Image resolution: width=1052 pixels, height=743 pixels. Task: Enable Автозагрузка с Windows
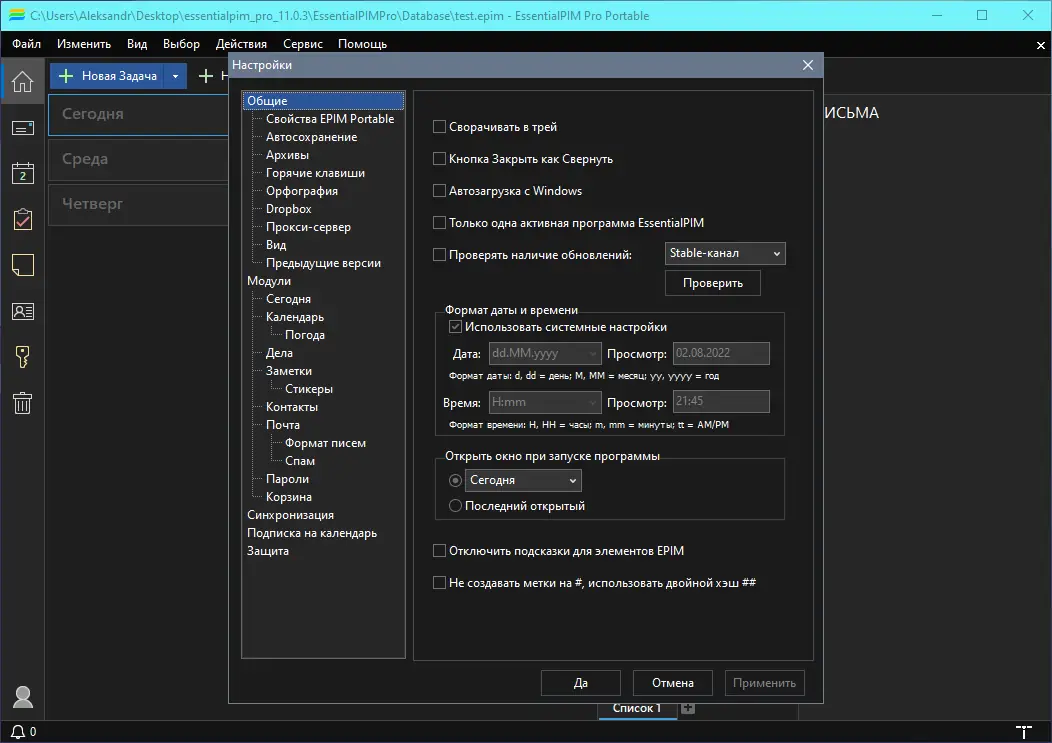pos(439,191)
